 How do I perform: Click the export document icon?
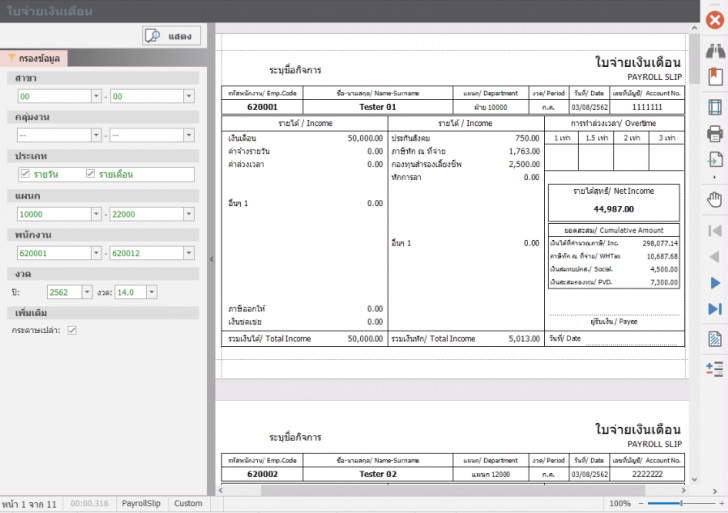(714, 161)
